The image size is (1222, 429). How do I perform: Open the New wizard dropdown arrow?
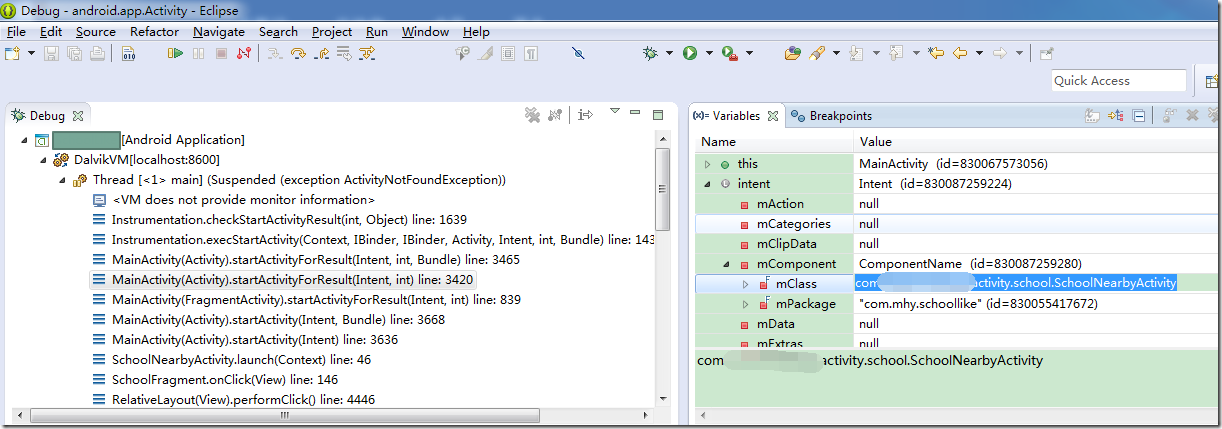pyautogui.click(x=30, y=53)
